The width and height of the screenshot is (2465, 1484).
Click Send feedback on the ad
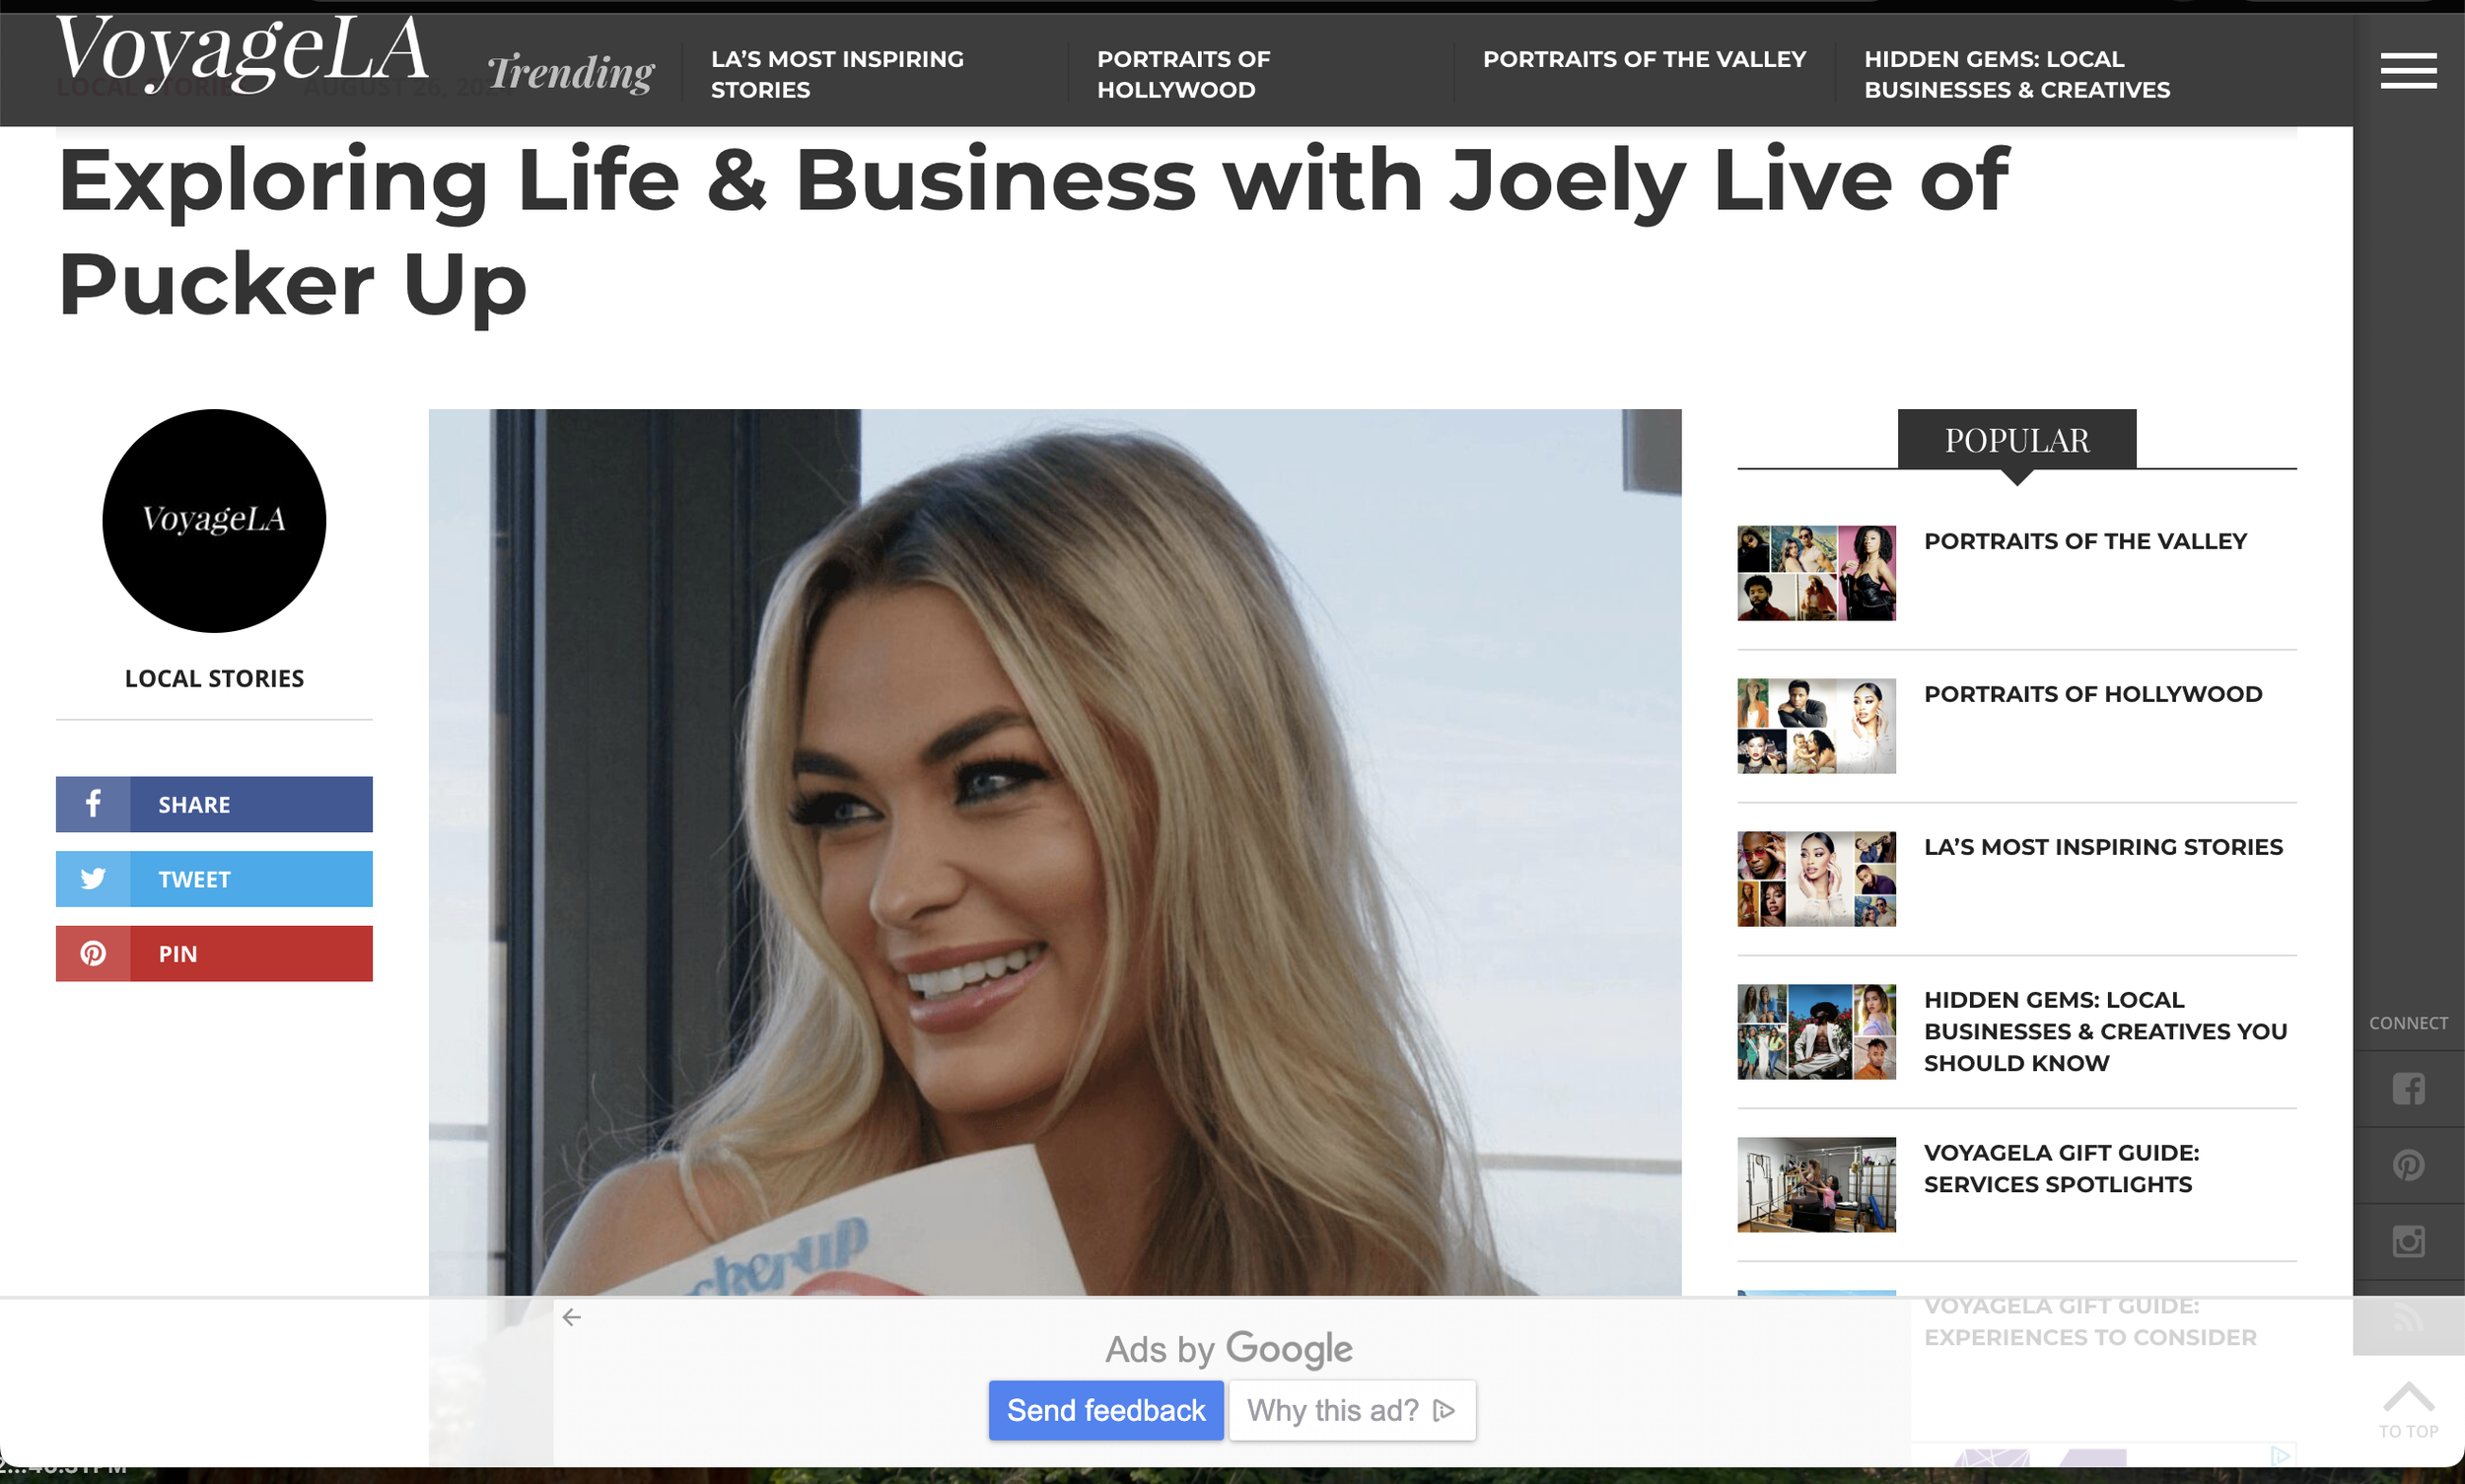(1106, 1410)
